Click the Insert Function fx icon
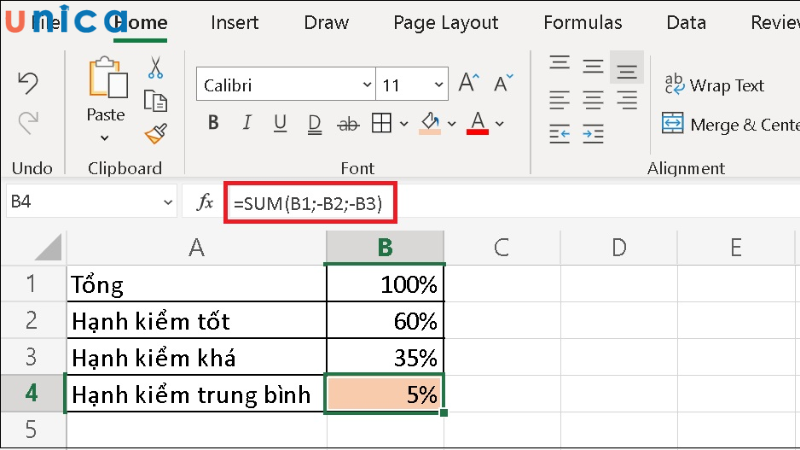 point(204,203)
